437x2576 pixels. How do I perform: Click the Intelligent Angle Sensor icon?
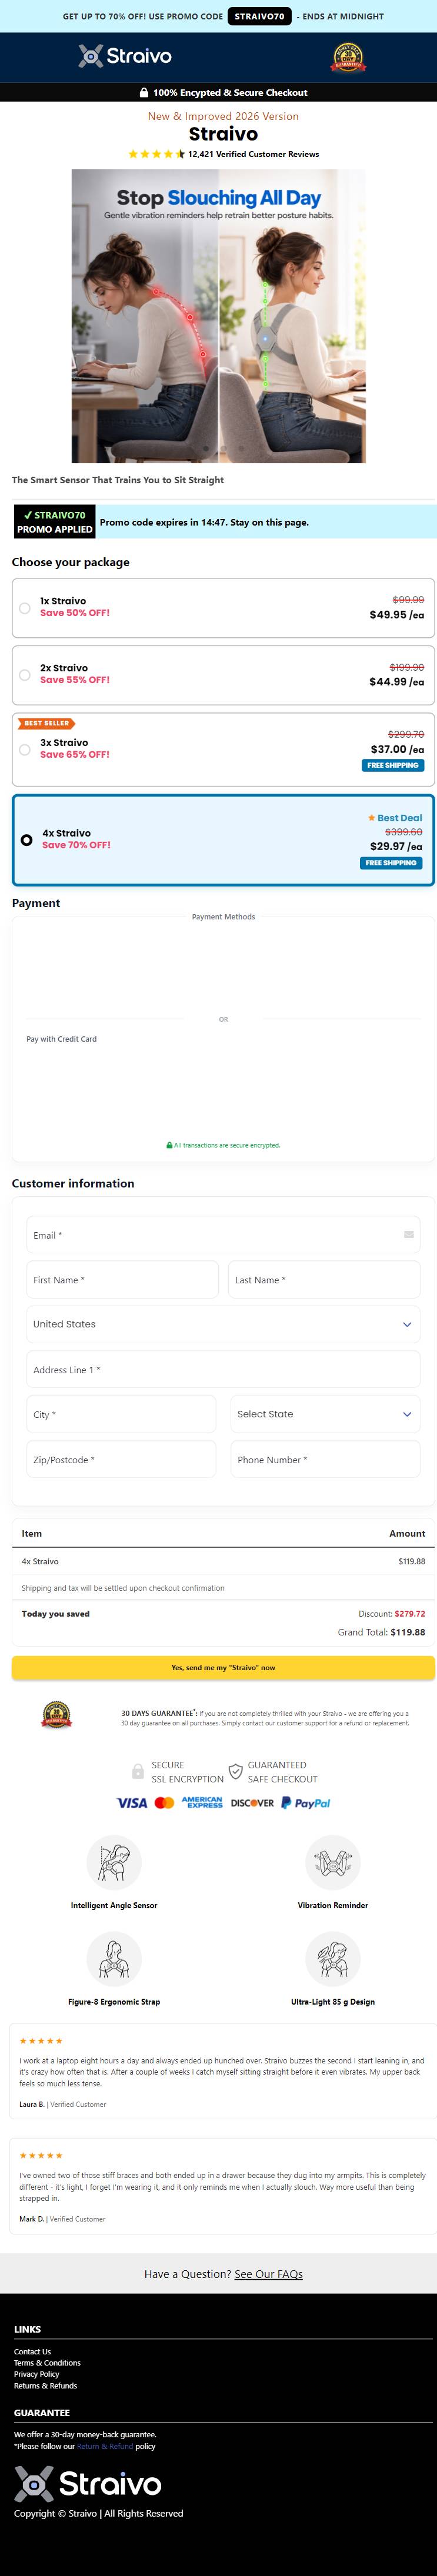[114, 1862]
